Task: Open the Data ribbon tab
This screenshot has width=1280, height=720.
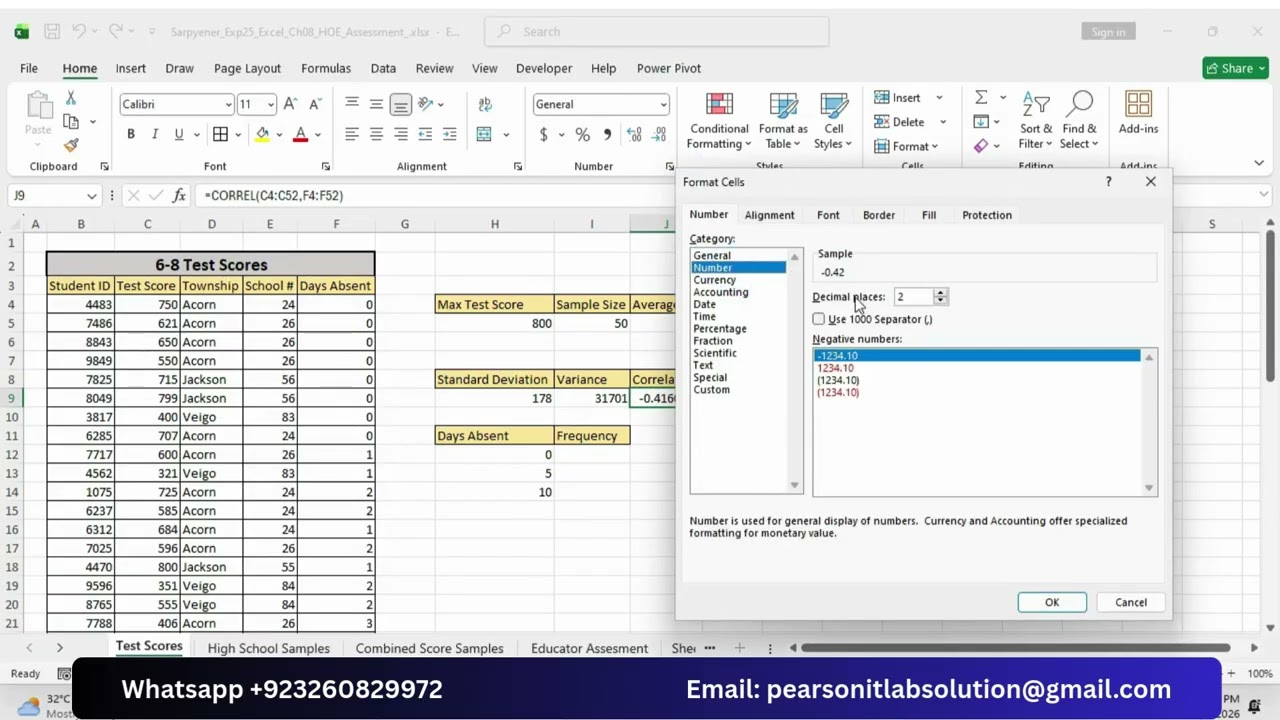Action: point(383,68)
